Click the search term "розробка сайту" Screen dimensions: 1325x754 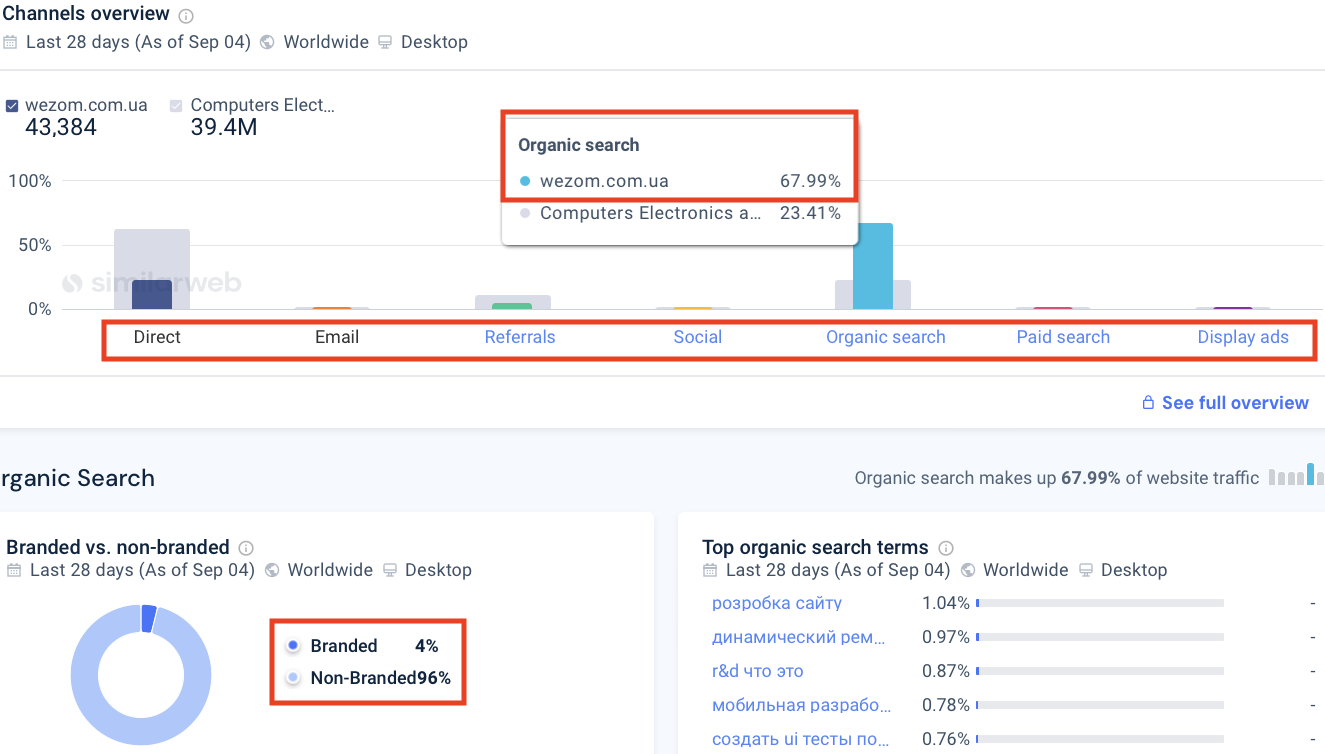coord(777,603)
